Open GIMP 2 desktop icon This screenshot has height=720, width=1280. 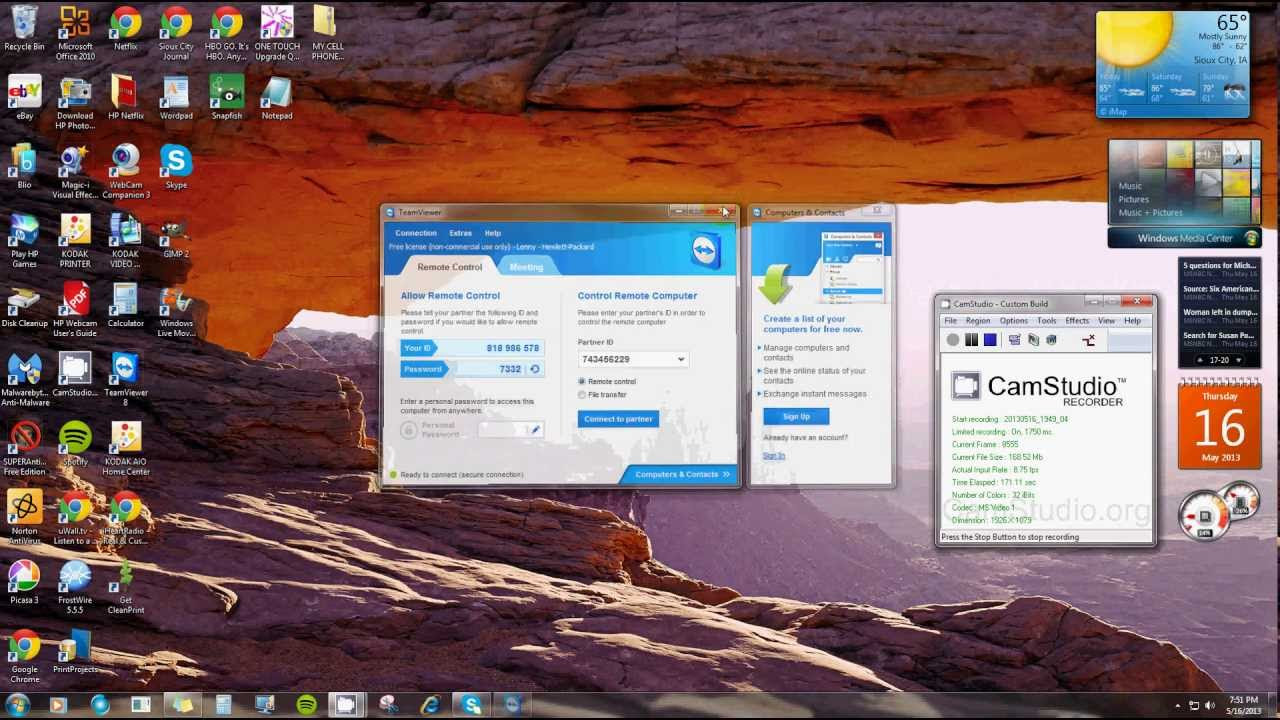pyautogui.click(x=176, y=237)
